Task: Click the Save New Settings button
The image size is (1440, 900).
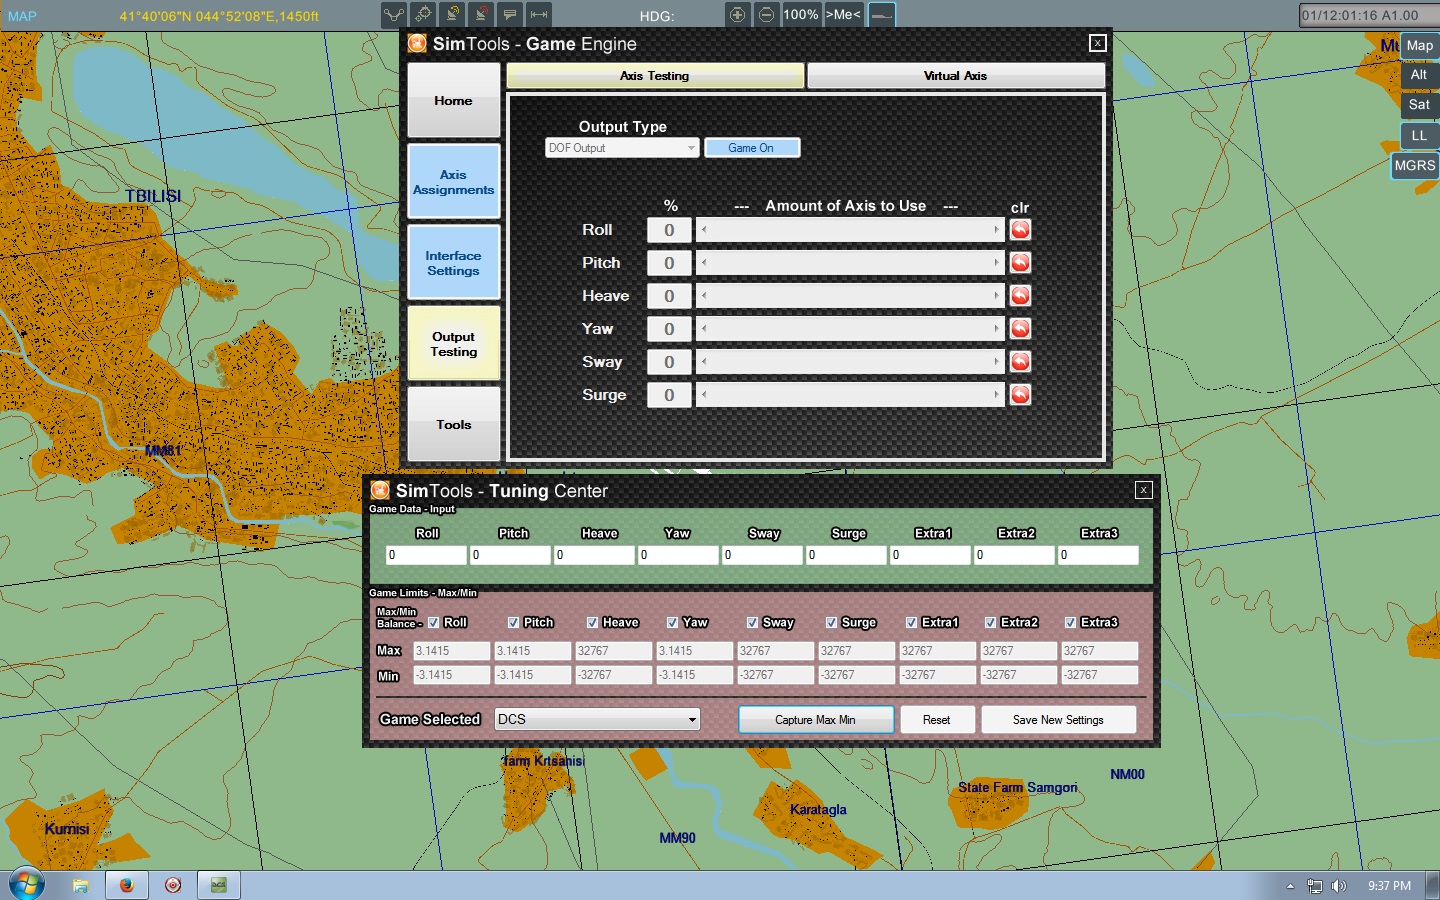Action: tap(1058, 720)
